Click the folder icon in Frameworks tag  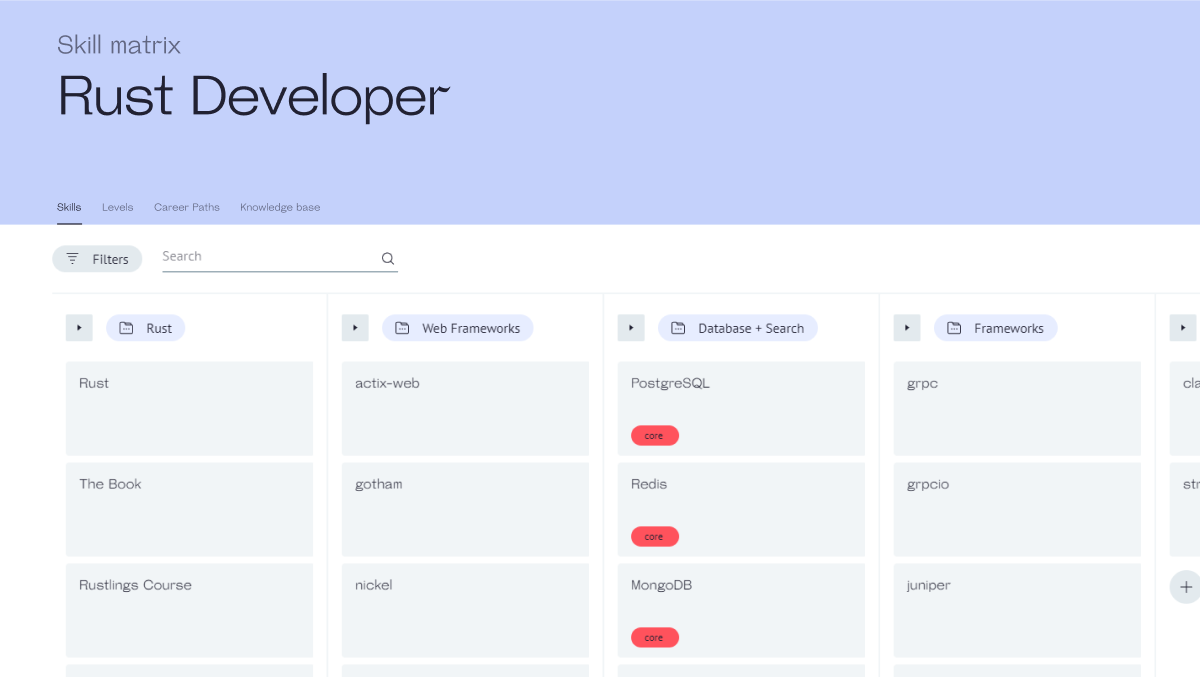coord(954,328)
